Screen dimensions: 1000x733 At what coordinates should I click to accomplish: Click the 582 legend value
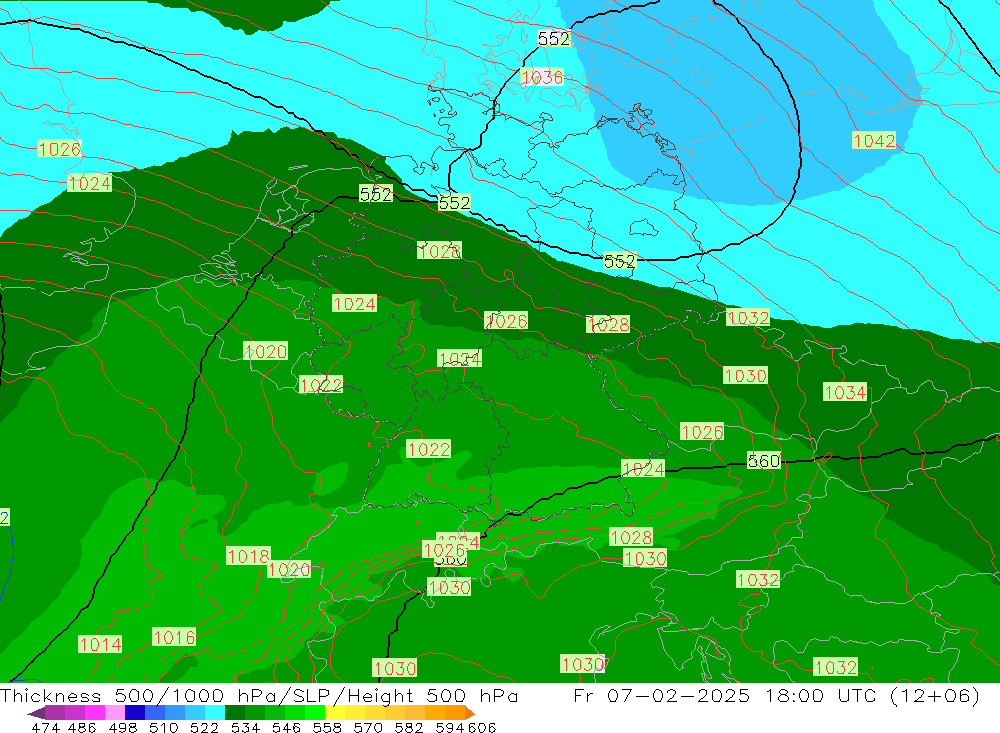tap(409, 727)
